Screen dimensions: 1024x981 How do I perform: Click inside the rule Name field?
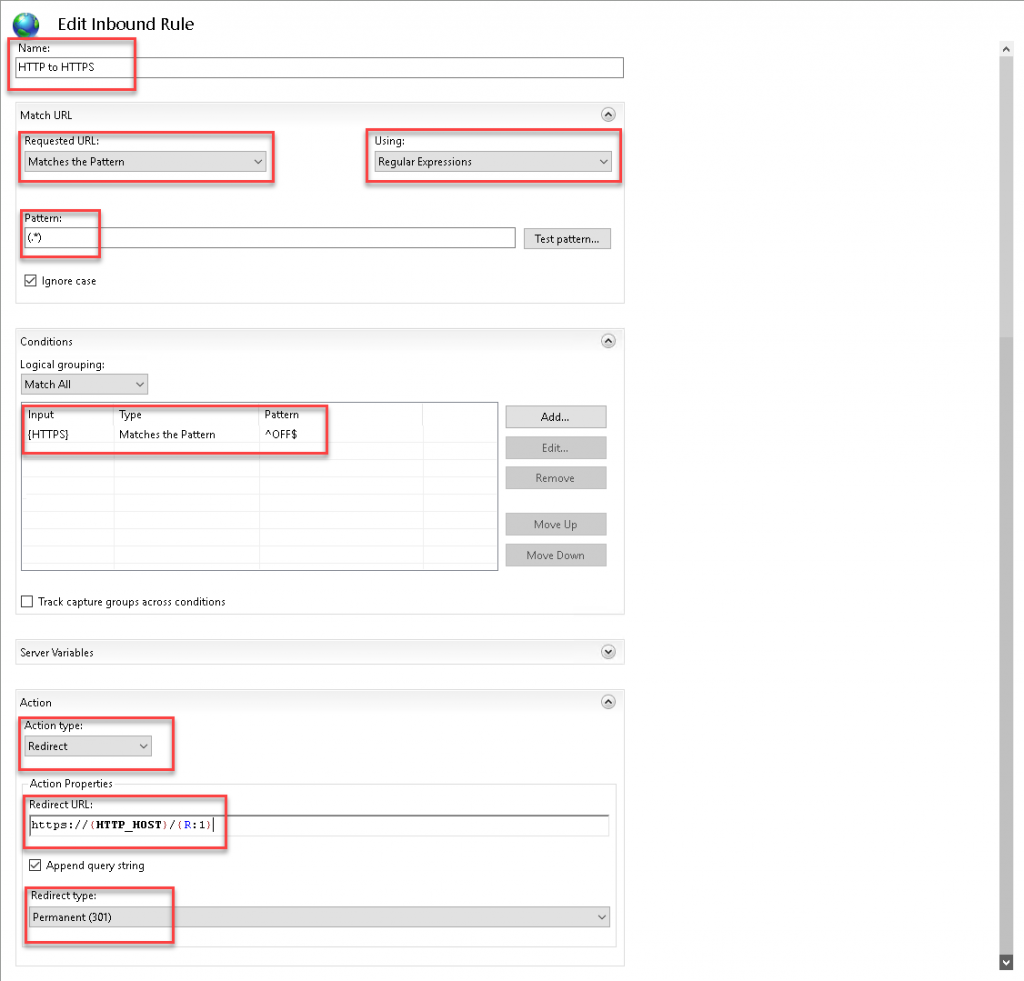pyautogui.click(x=320, y=67)
